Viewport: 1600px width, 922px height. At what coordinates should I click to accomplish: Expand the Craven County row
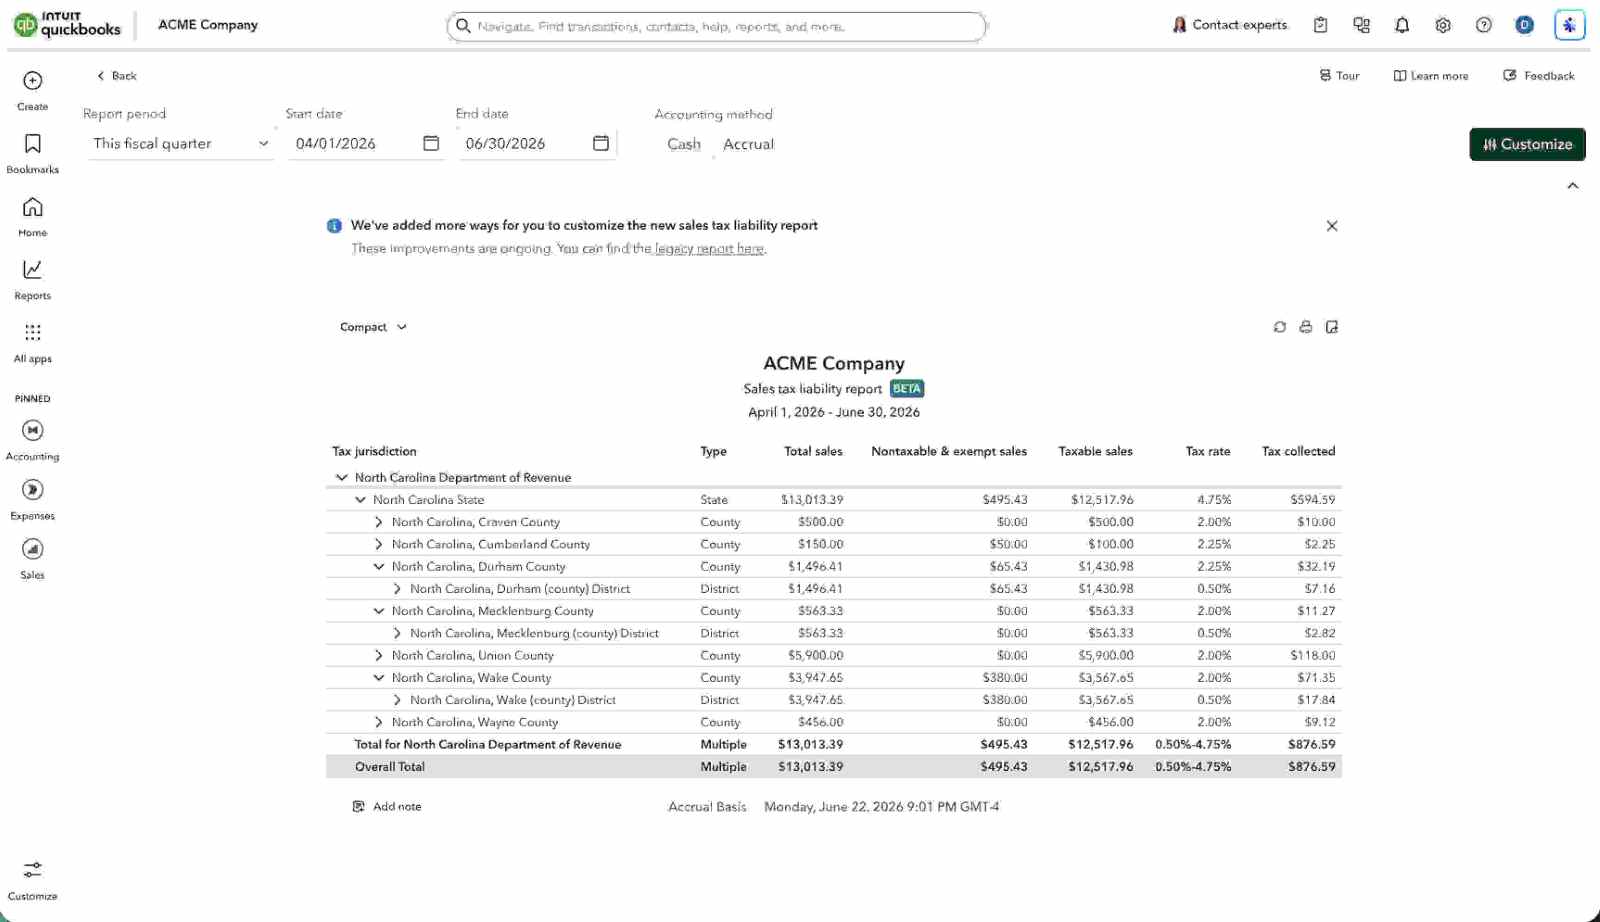pyautogui.click(x=378, y=522)
